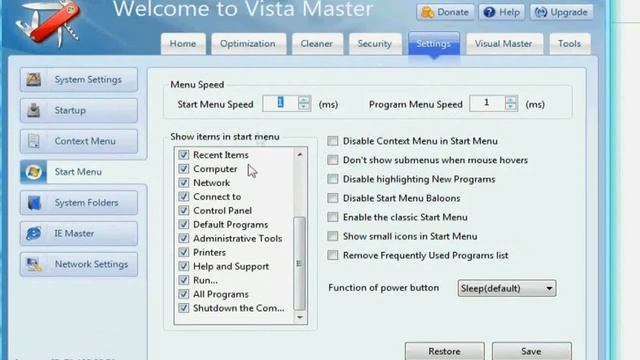Uncheck the Shutdown the Com... checkbox

click(x=184, y=308)
